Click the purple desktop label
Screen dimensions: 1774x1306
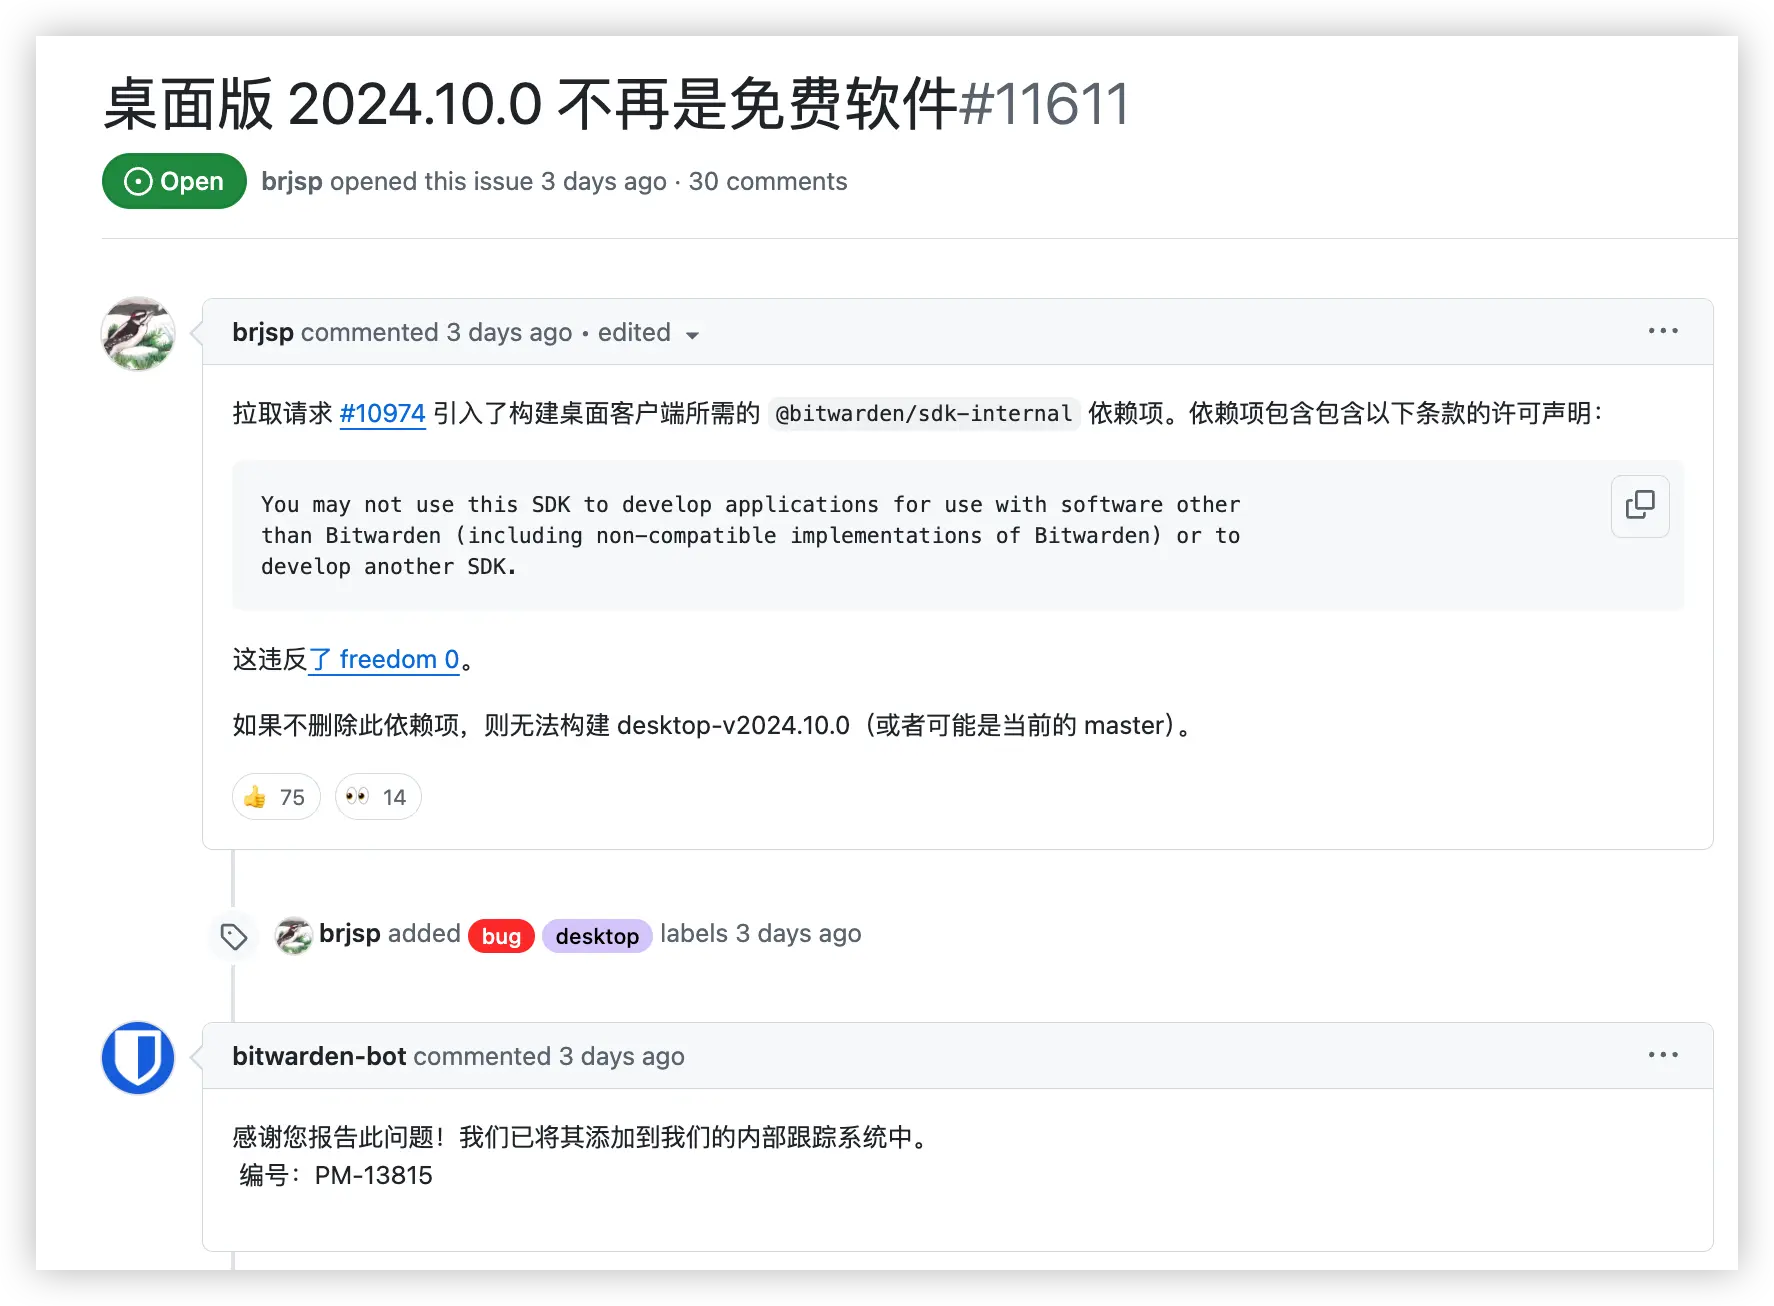pos(597,936)
